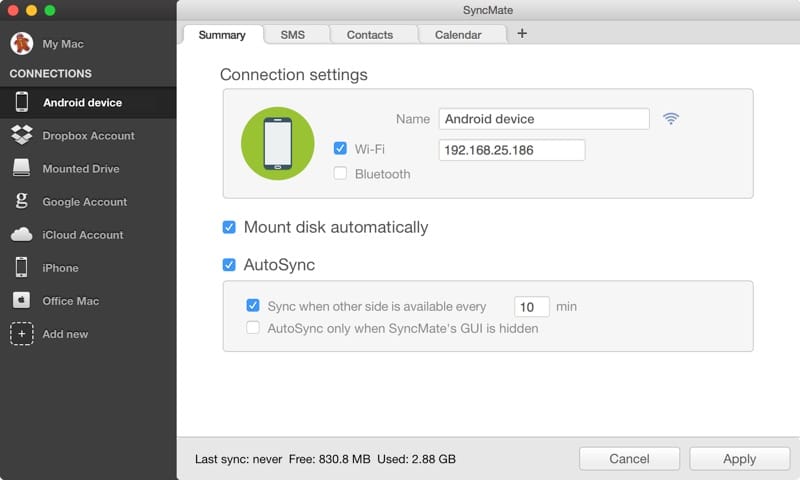
Task: Click the Connection settings heading
Action: [293, 74]
